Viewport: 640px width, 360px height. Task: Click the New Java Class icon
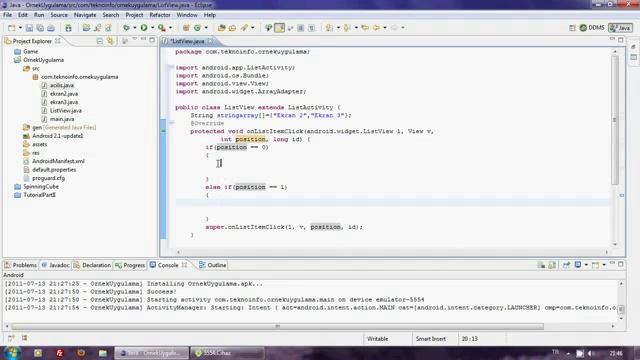click(198, 28)
